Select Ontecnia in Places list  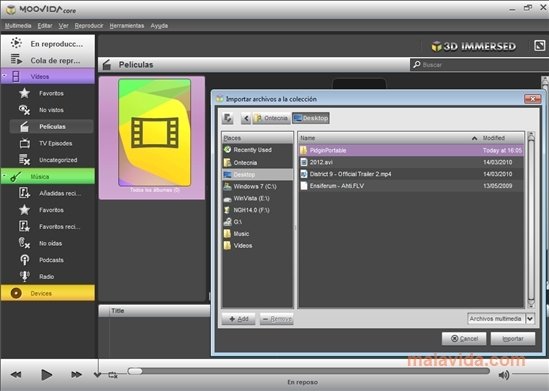point(257,163)
